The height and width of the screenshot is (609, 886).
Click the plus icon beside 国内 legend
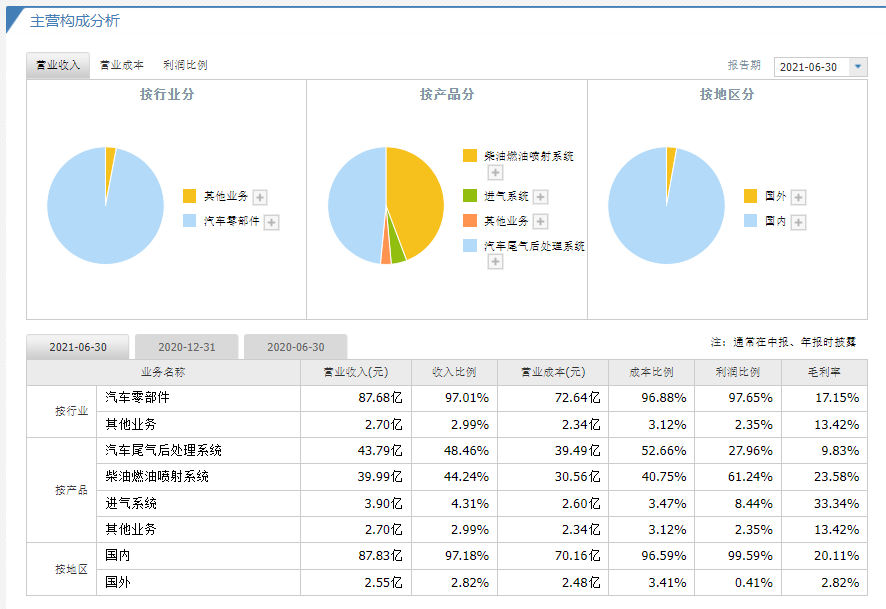798,222
